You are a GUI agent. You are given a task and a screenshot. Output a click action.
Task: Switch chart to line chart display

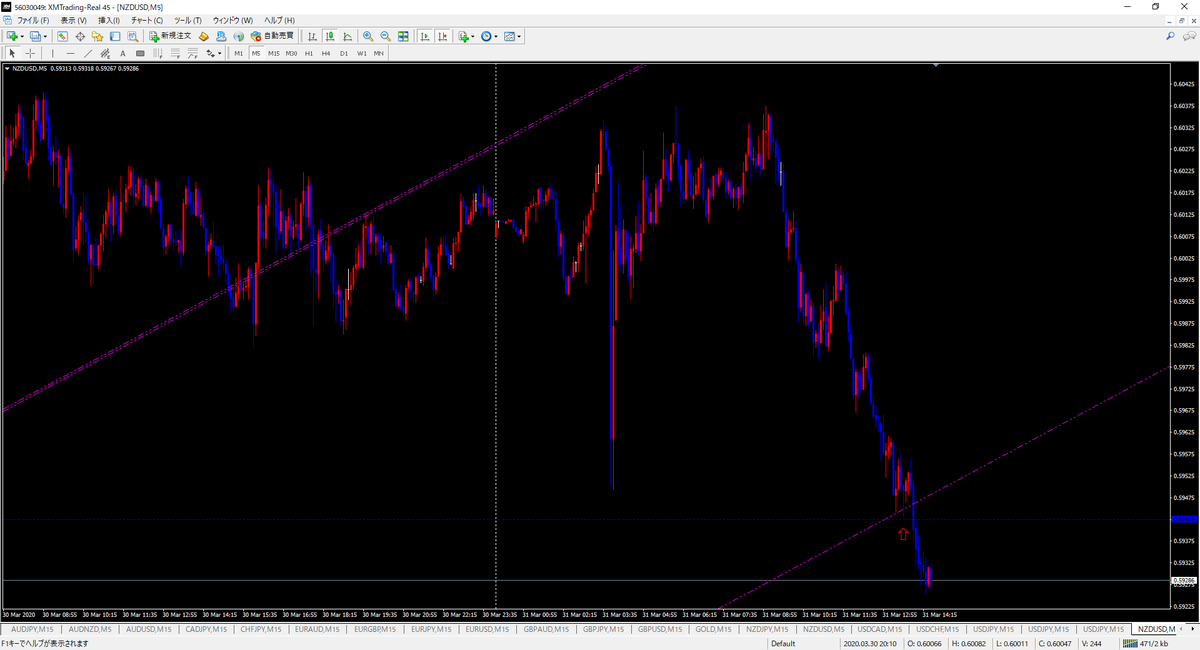(347, 36)
